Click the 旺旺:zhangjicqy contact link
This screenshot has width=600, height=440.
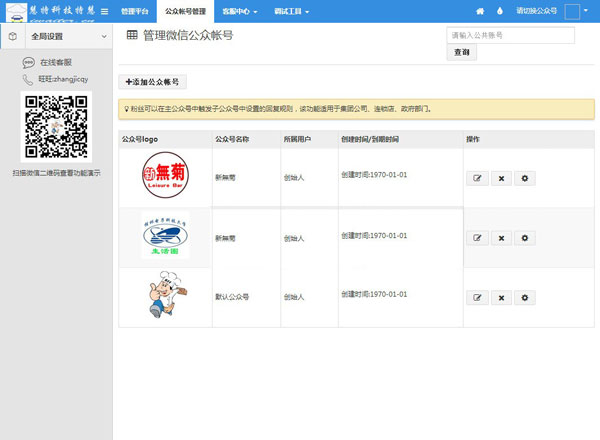tap(63, 79)
